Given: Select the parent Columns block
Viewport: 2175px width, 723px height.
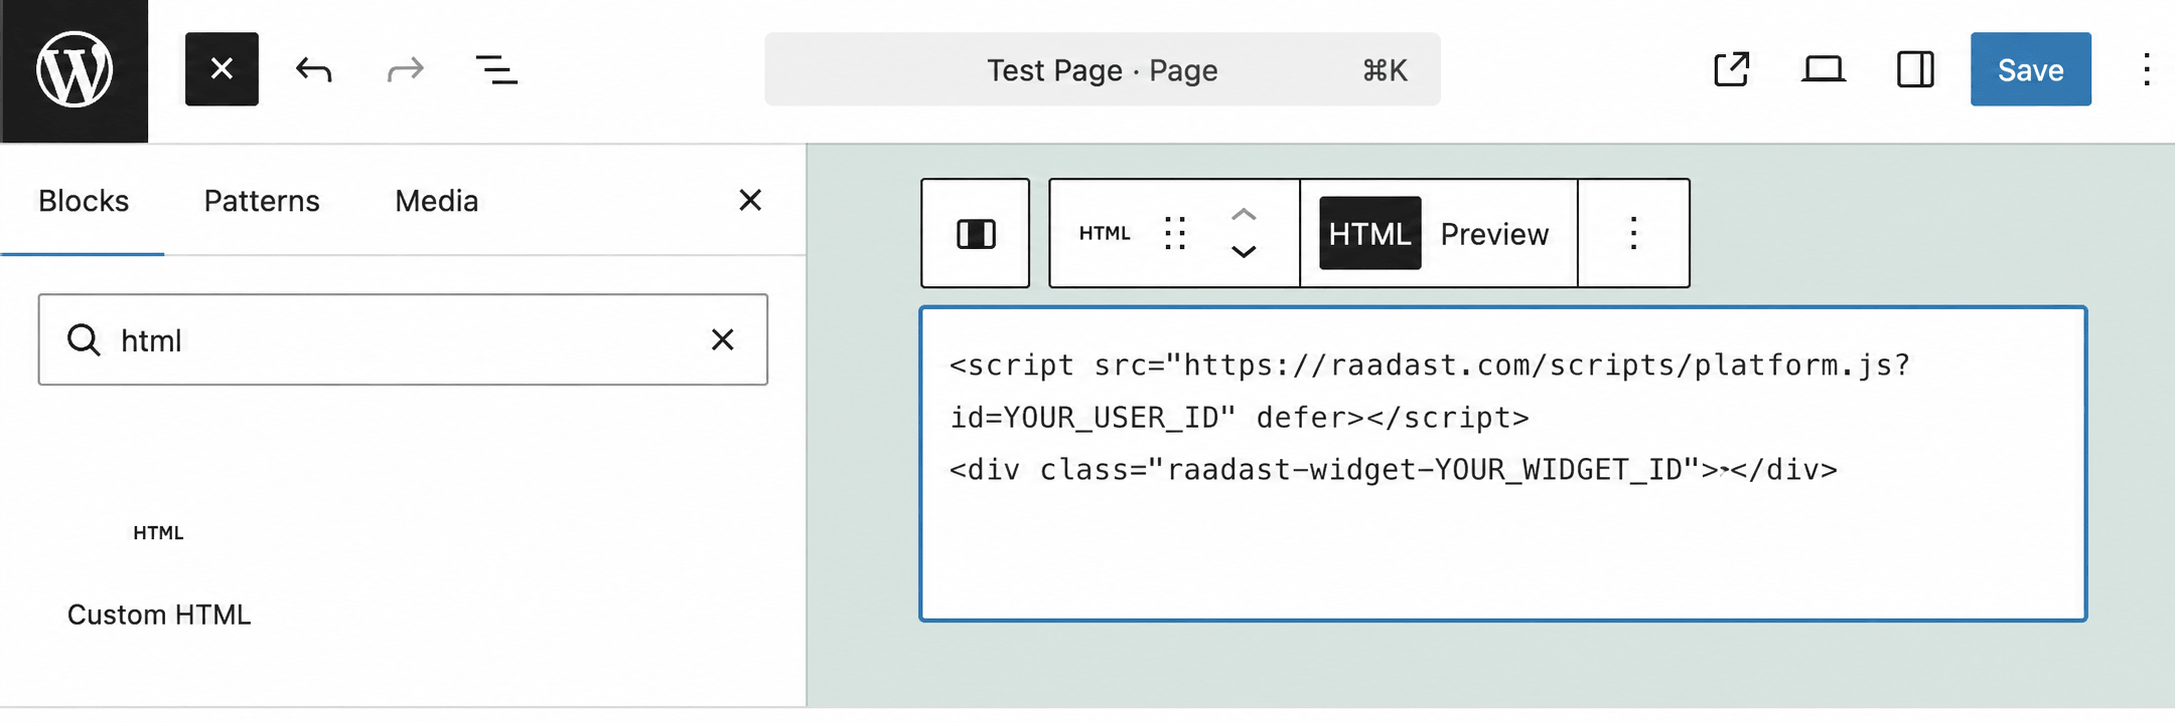Looking at the screenshot, I should click(x=976, y=233).
